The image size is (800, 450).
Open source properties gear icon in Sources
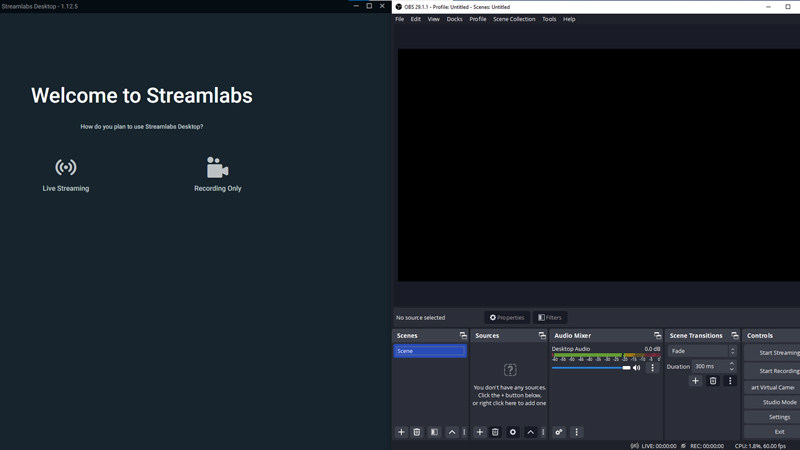tap(513, 432)
